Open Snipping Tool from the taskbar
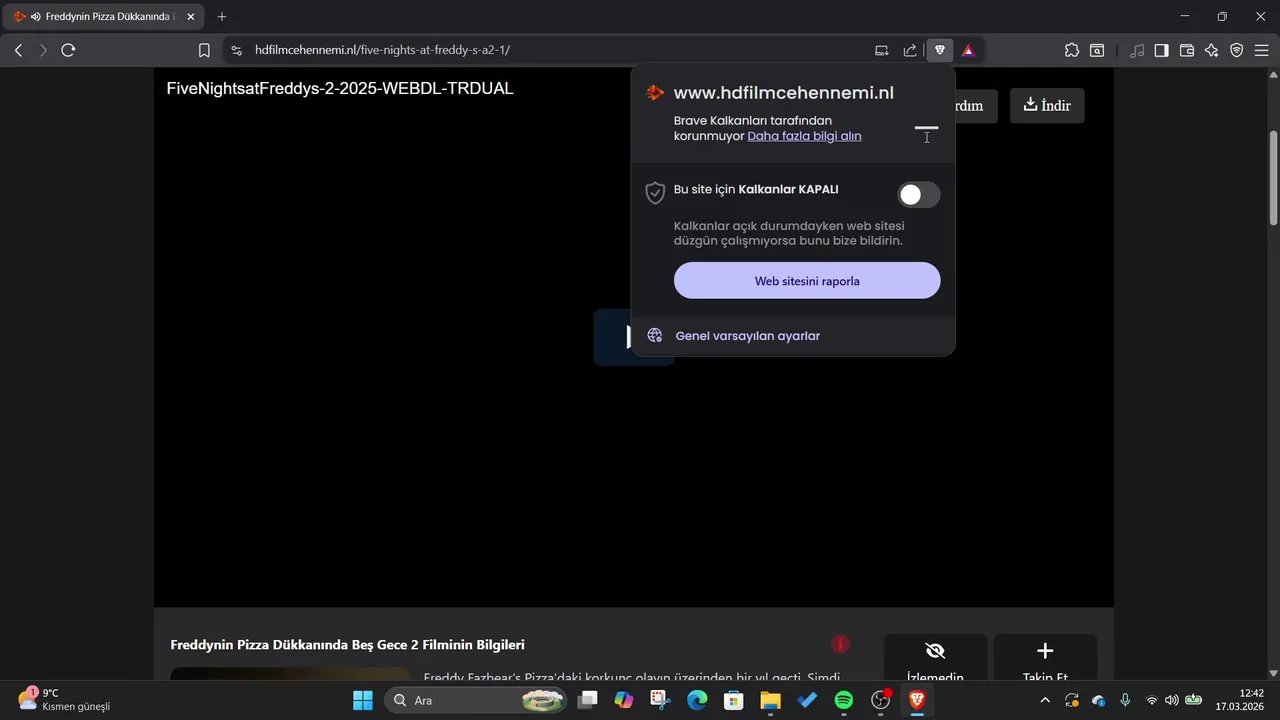 point(660,700)
